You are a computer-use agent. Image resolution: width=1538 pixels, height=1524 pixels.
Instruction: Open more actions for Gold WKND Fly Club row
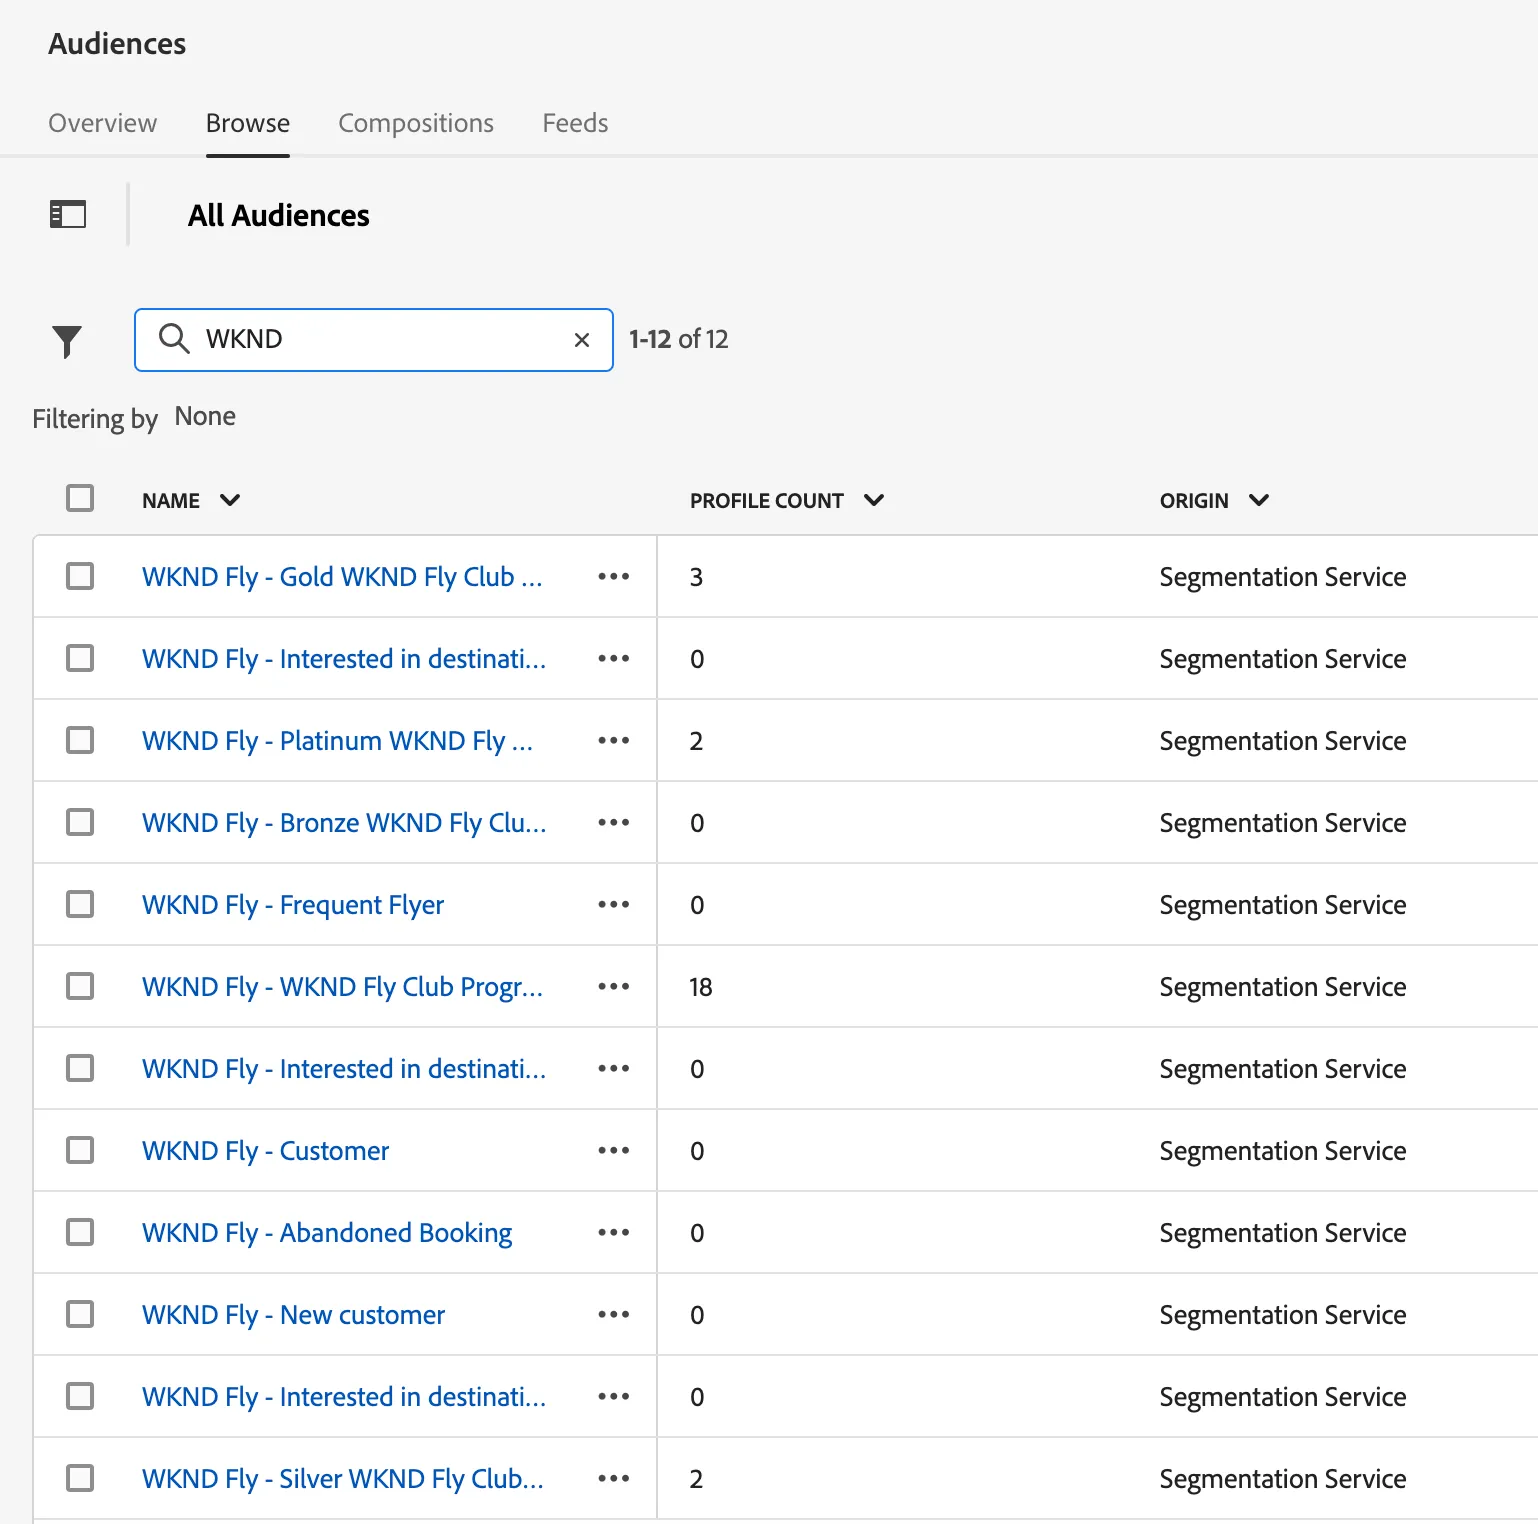pos(614,576)
